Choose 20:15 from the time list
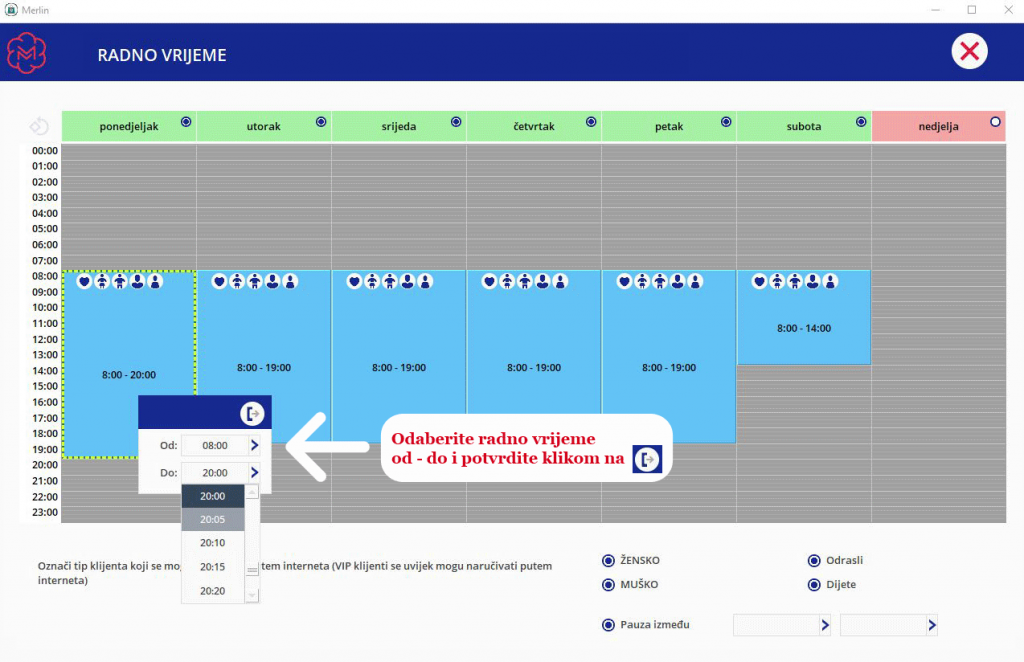 (x=213, y=567)
